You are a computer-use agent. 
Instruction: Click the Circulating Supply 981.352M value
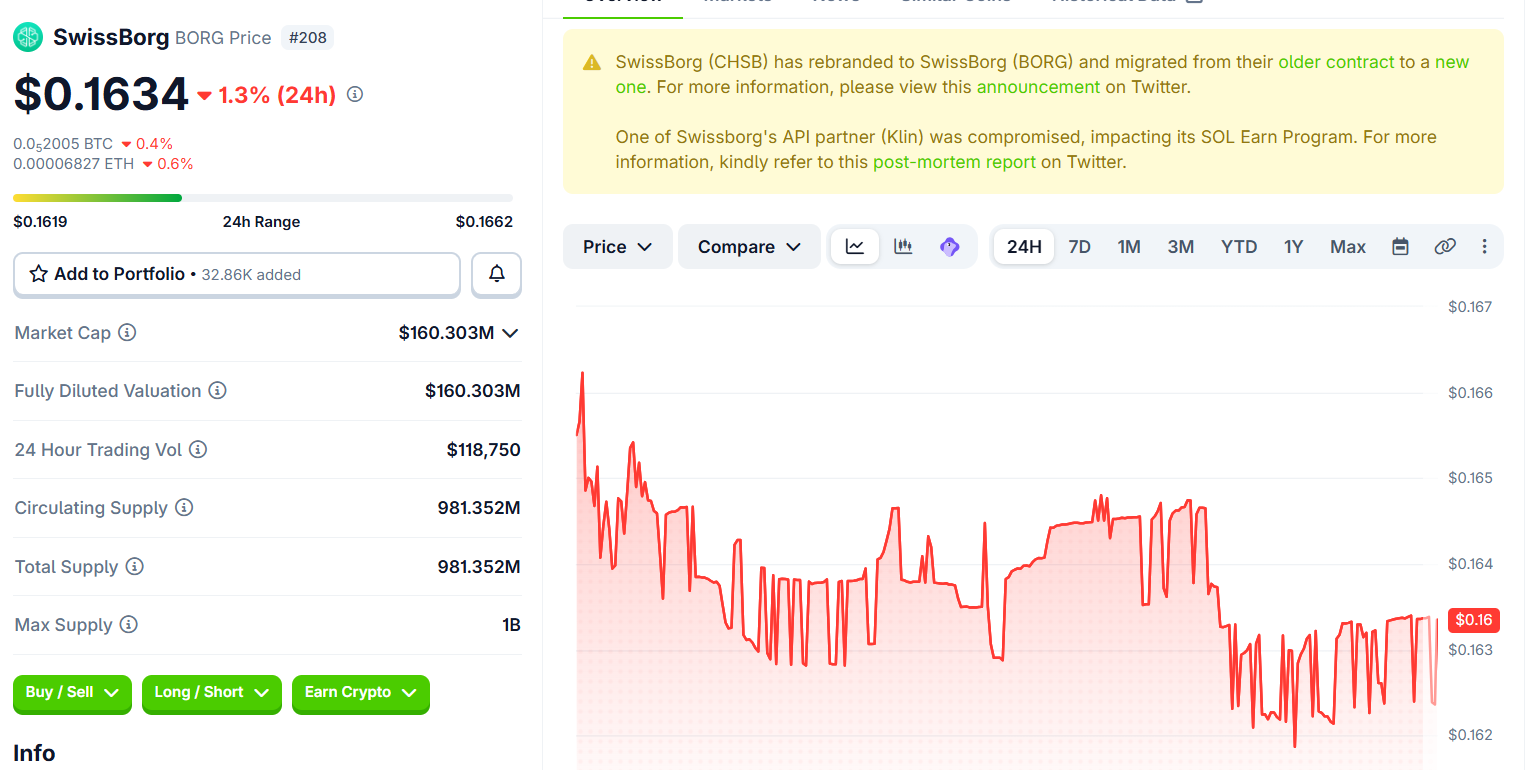coord(479,508)
